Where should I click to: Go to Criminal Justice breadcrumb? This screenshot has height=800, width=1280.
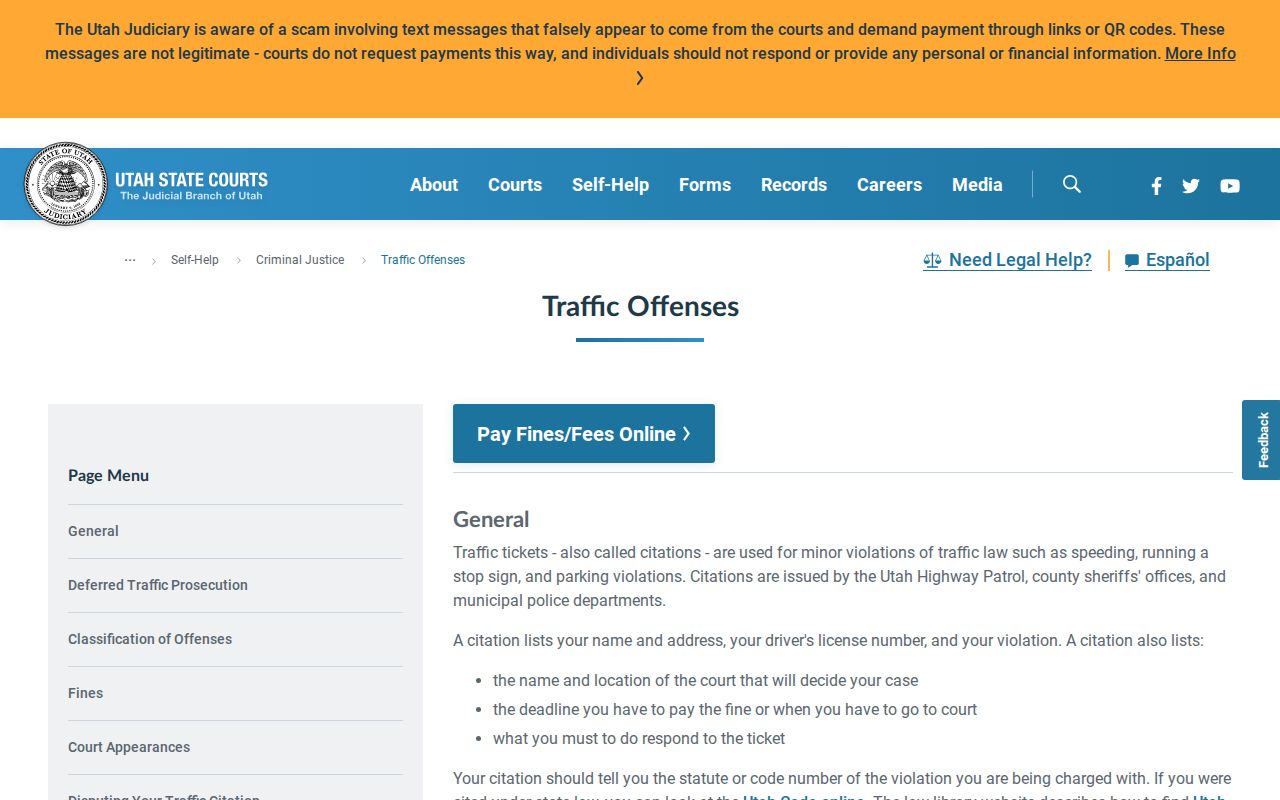pyautogui.click(x=300, y=260)
